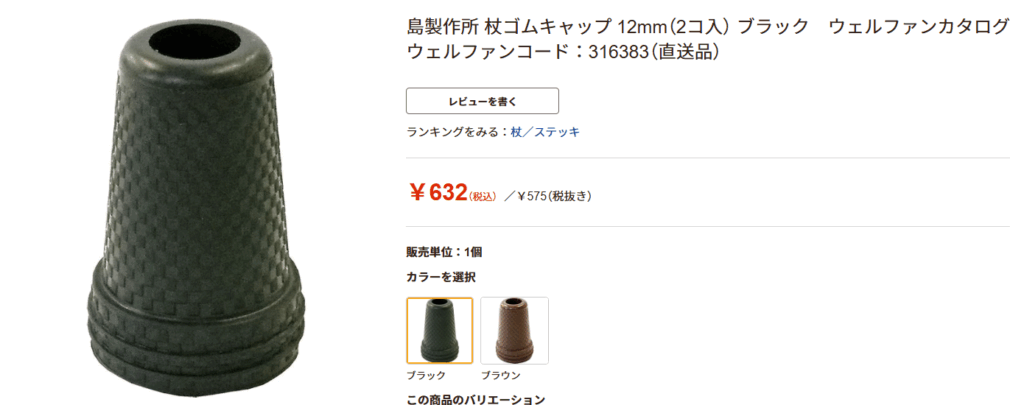Open the 杖／ステッキ ranking link
1024x405 pixels.
tap(545, 132)
